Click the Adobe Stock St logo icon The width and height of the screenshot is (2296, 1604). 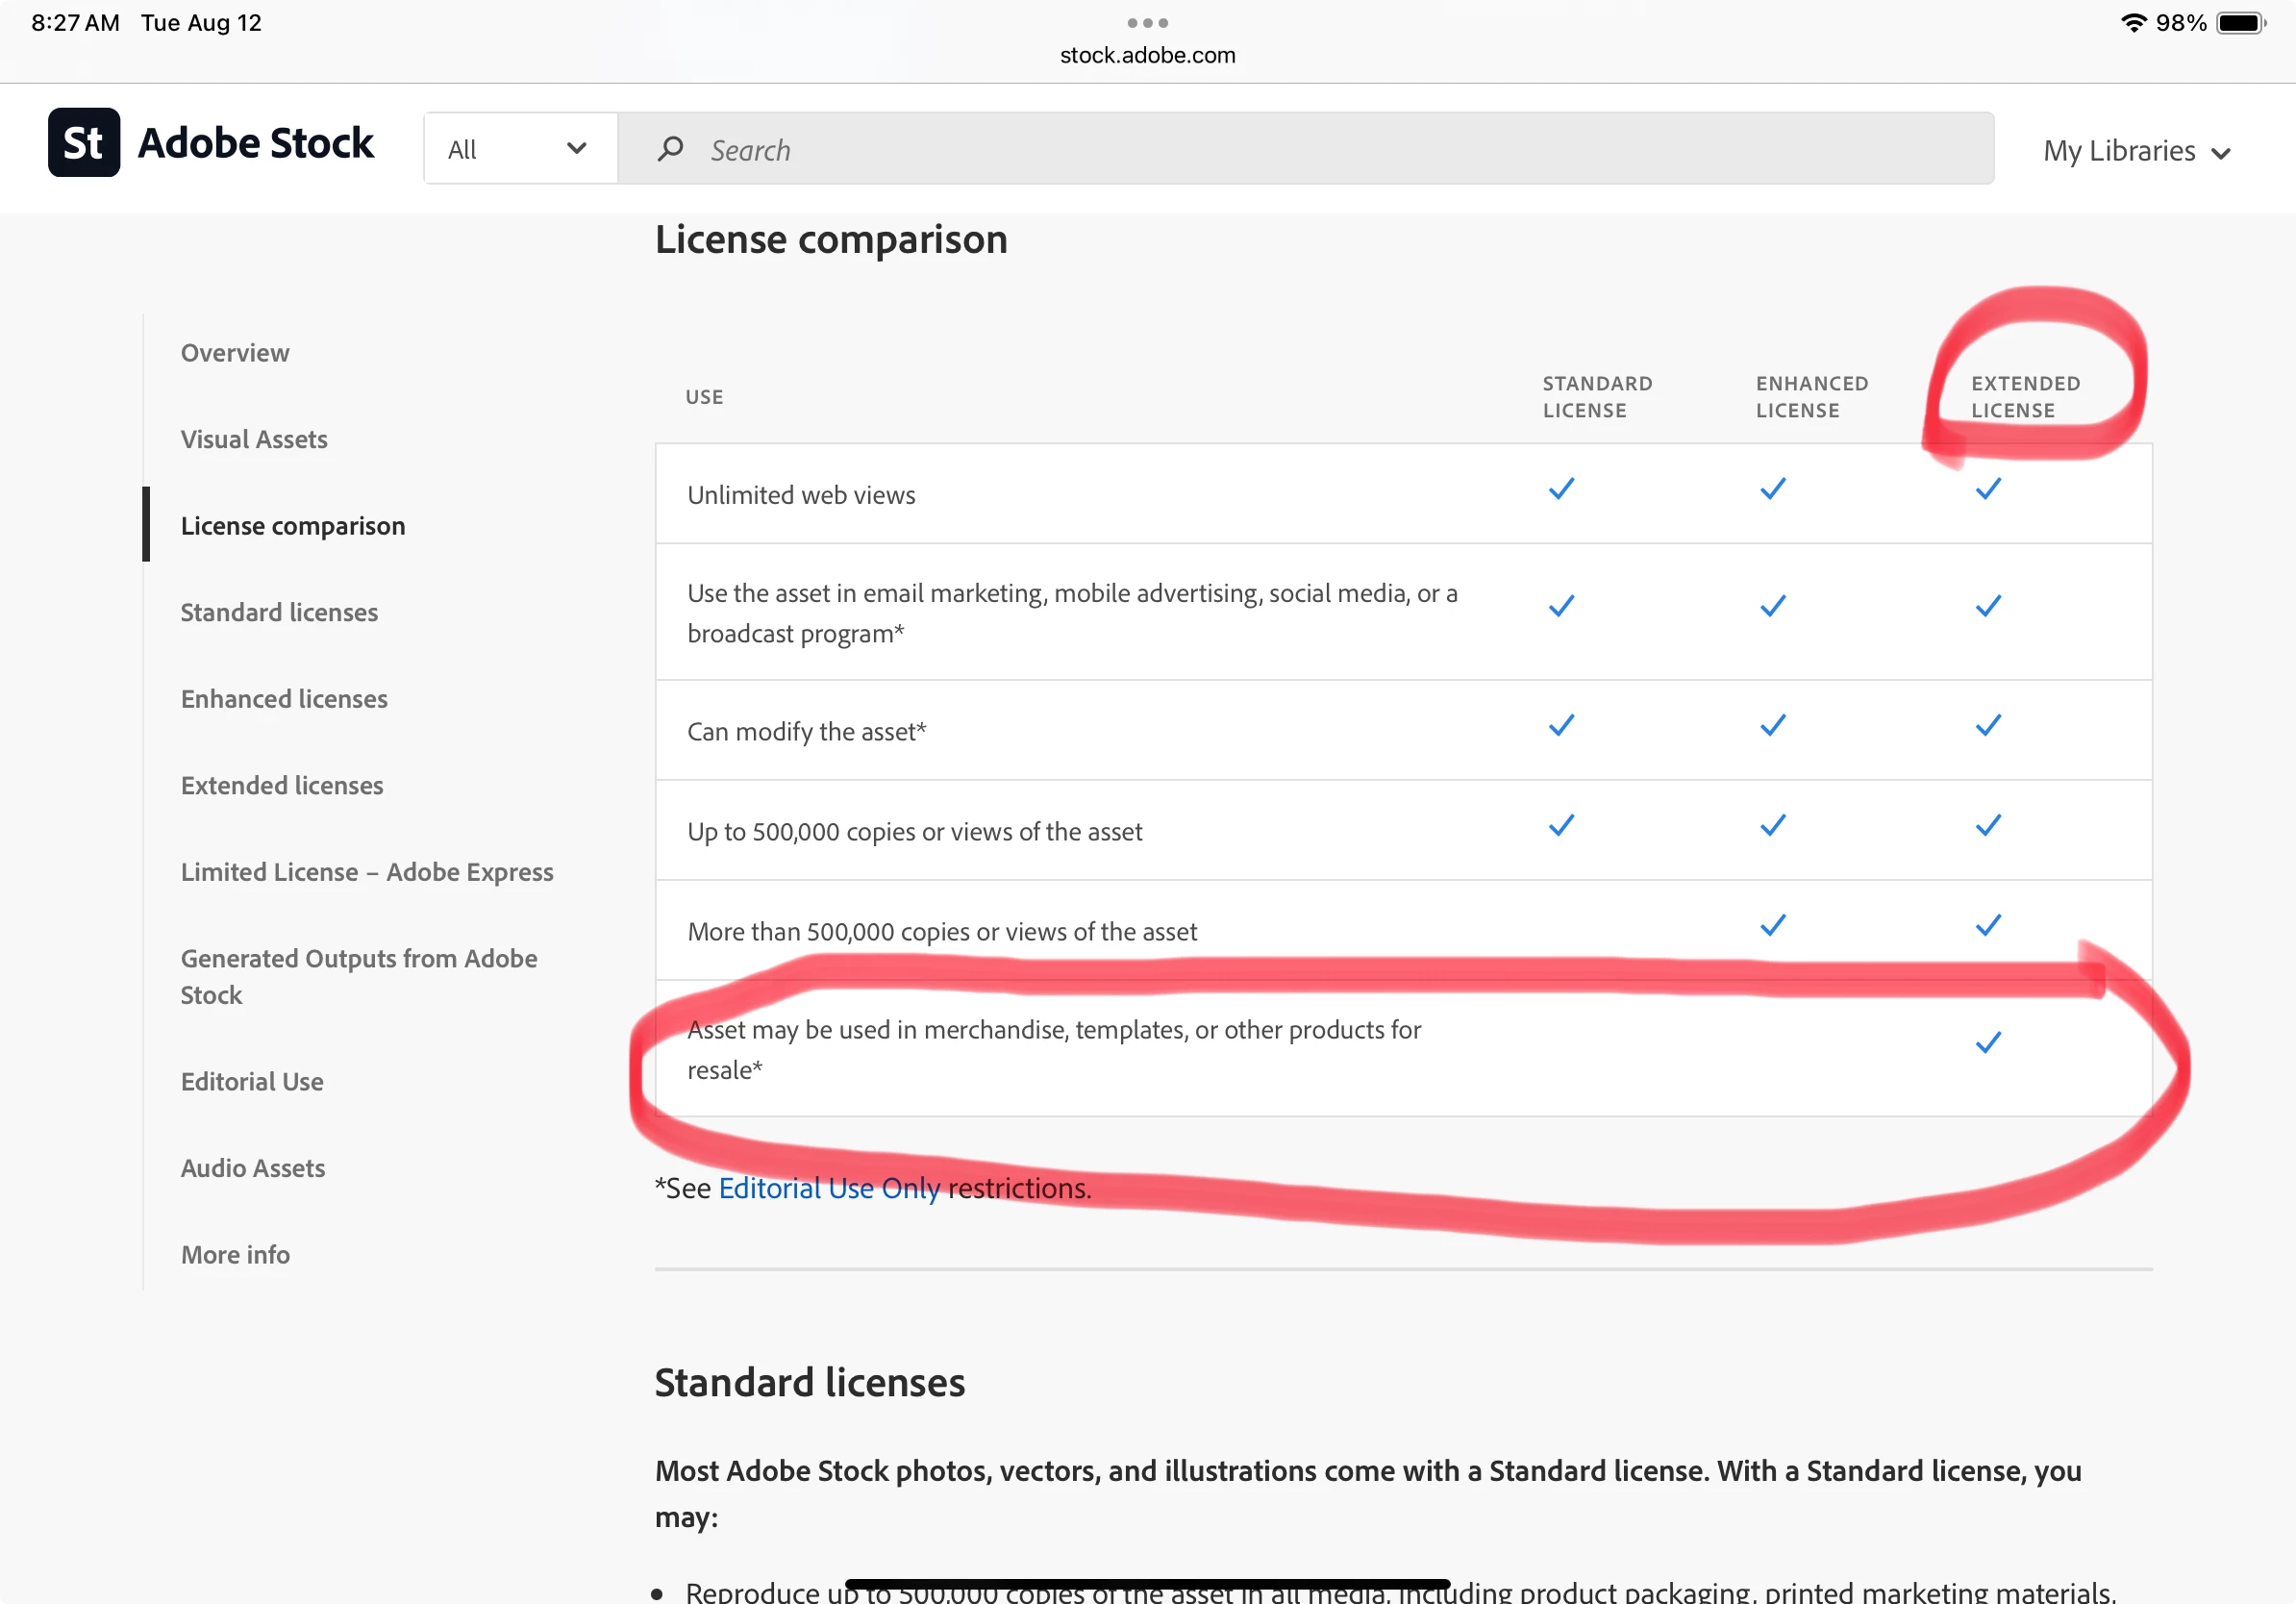[84, 143]
